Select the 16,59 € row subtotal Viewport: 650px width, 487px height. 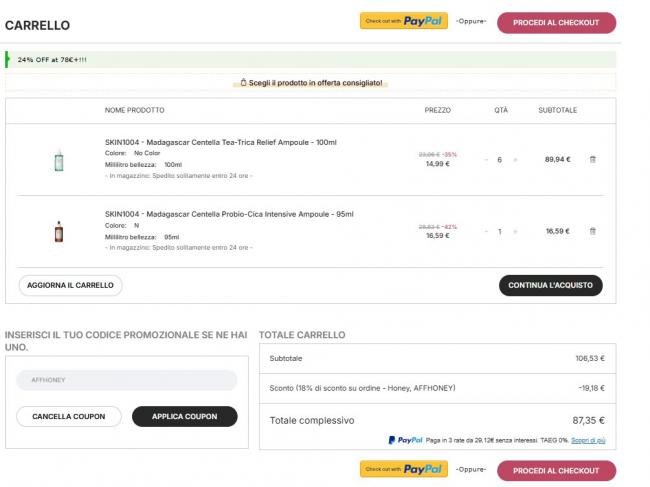[558, 231]
